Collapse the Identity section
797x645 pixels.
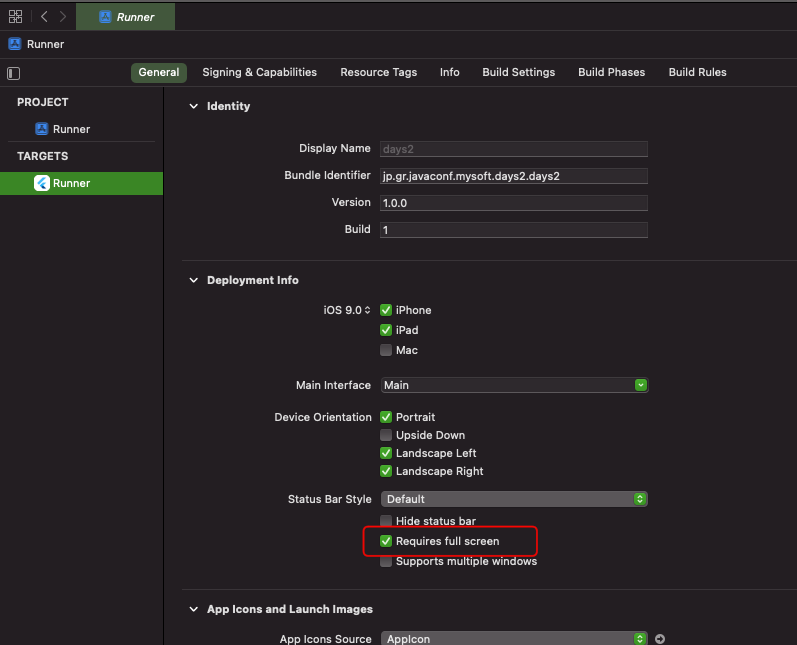[x=194, y=106]
